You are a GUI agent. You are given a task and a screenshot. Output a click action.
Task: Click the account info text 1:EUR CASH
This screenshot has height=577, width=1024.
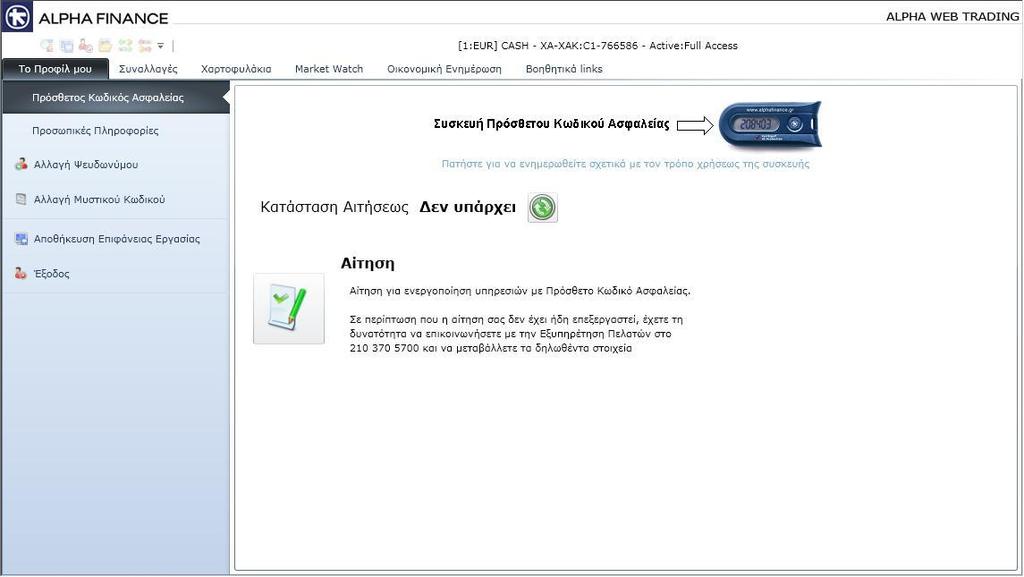point(598,46)
